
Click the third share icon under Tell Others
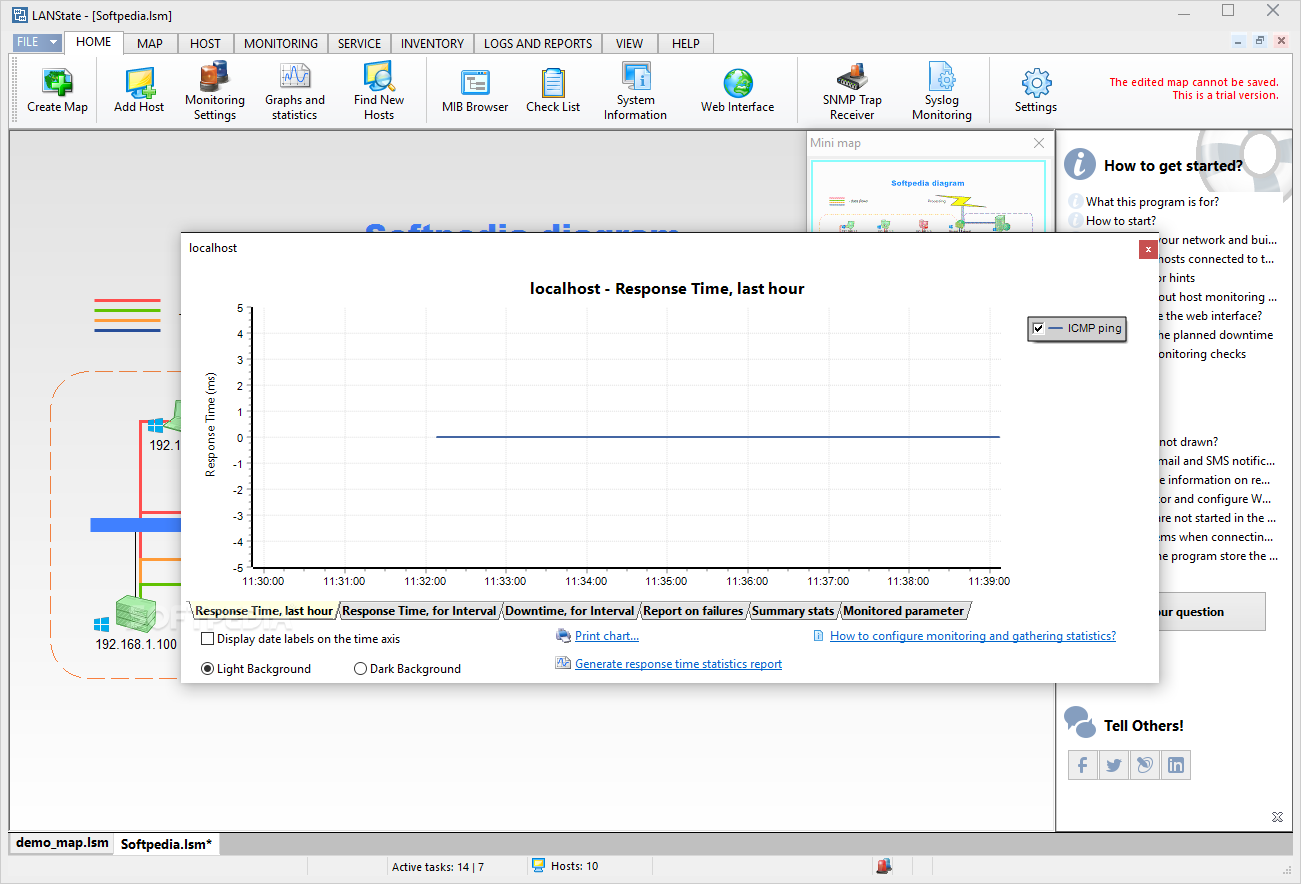[x=1145, y=765]
